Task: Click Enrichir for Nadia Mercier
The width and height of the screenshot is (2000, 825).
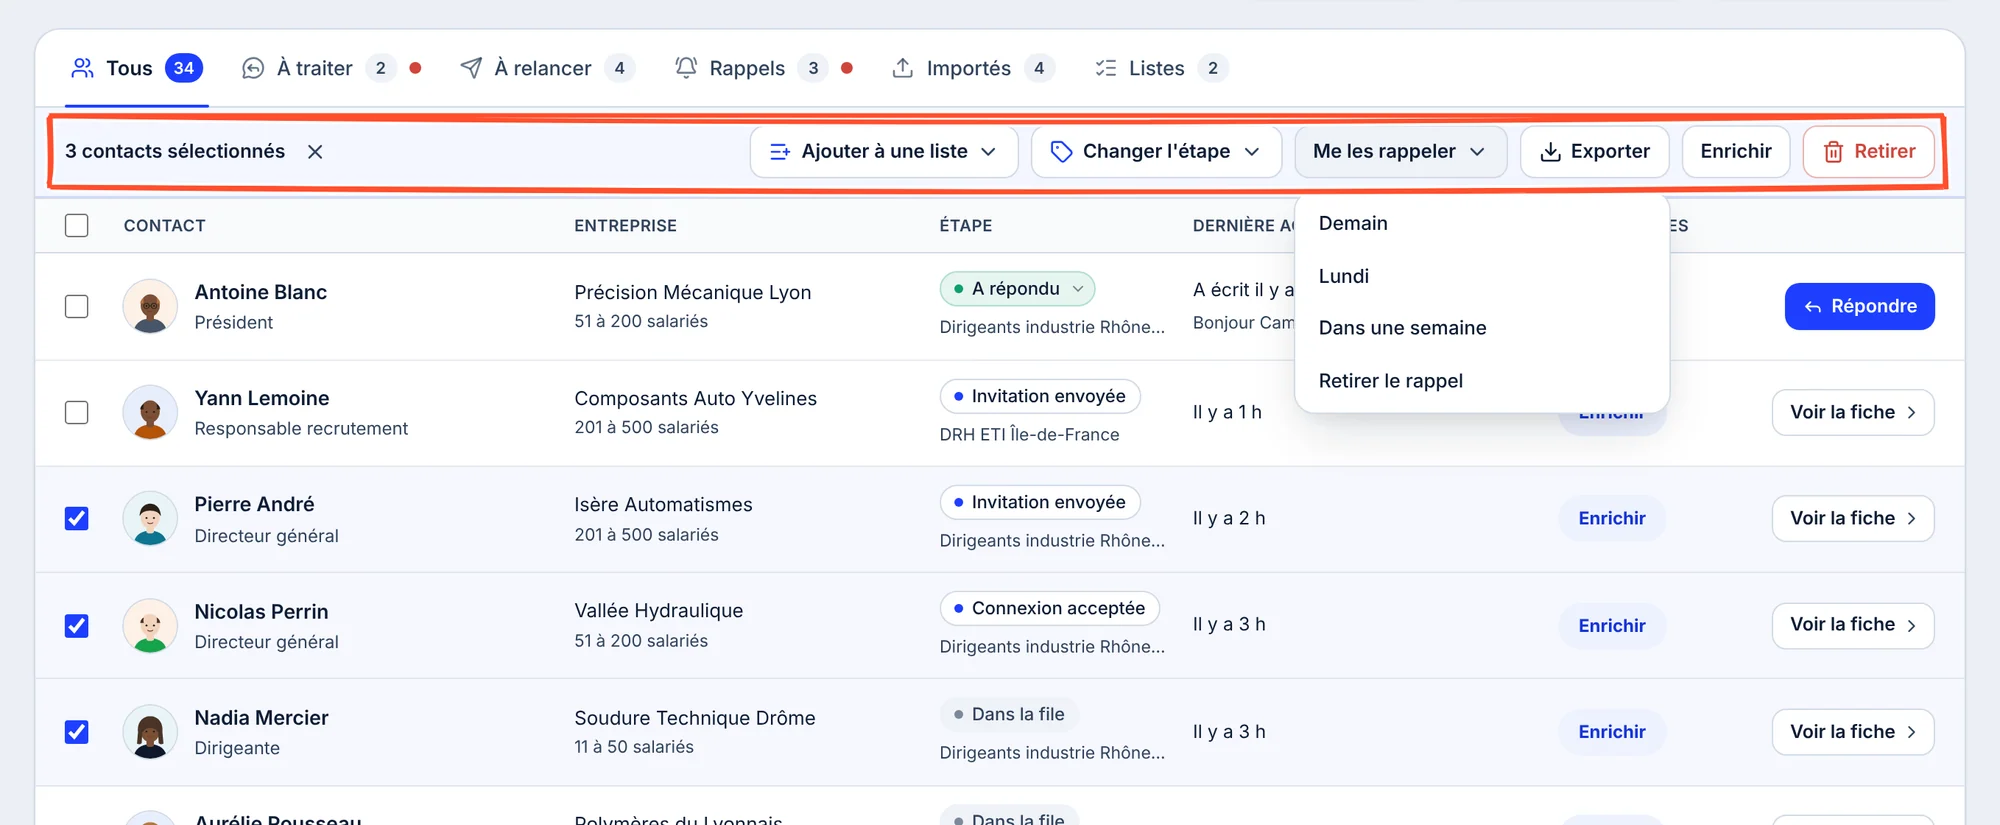Action: point(1612,732)
